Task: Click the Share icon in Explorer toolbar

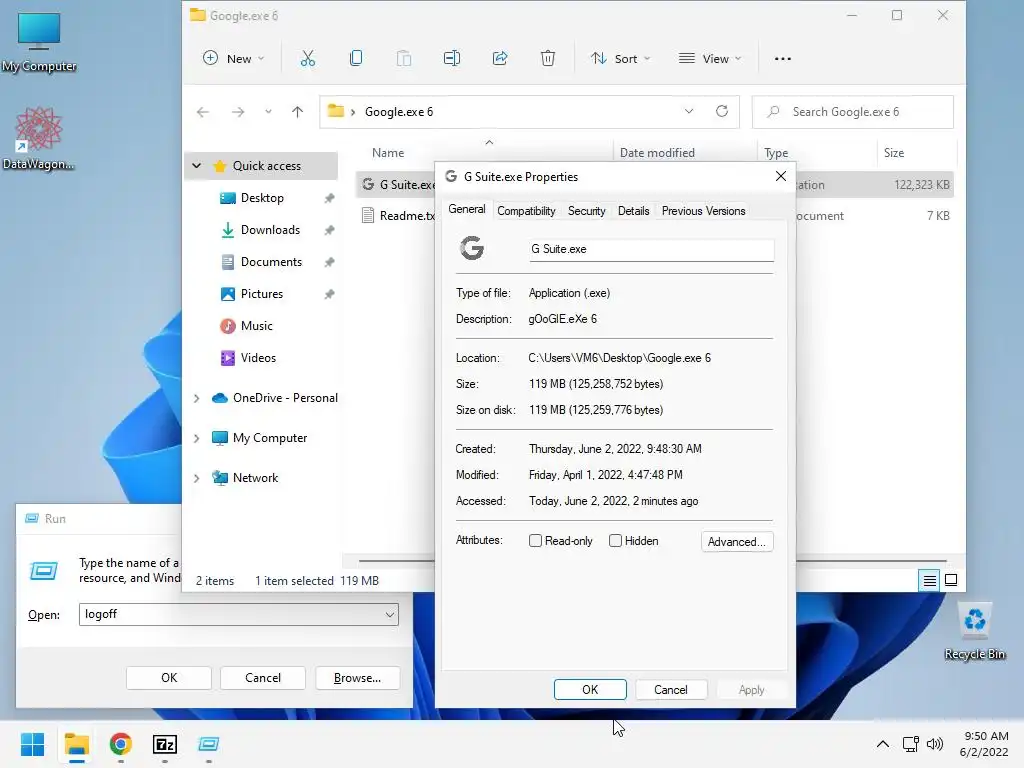Action: coord(500,59)
